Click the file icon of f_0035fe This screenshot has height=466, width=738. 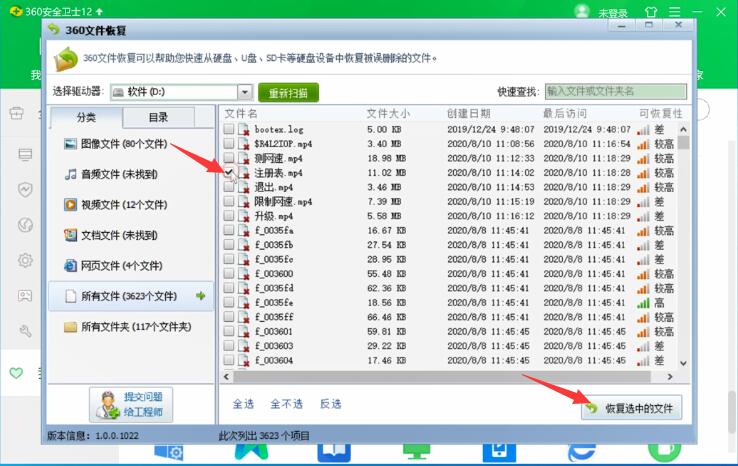244,303
